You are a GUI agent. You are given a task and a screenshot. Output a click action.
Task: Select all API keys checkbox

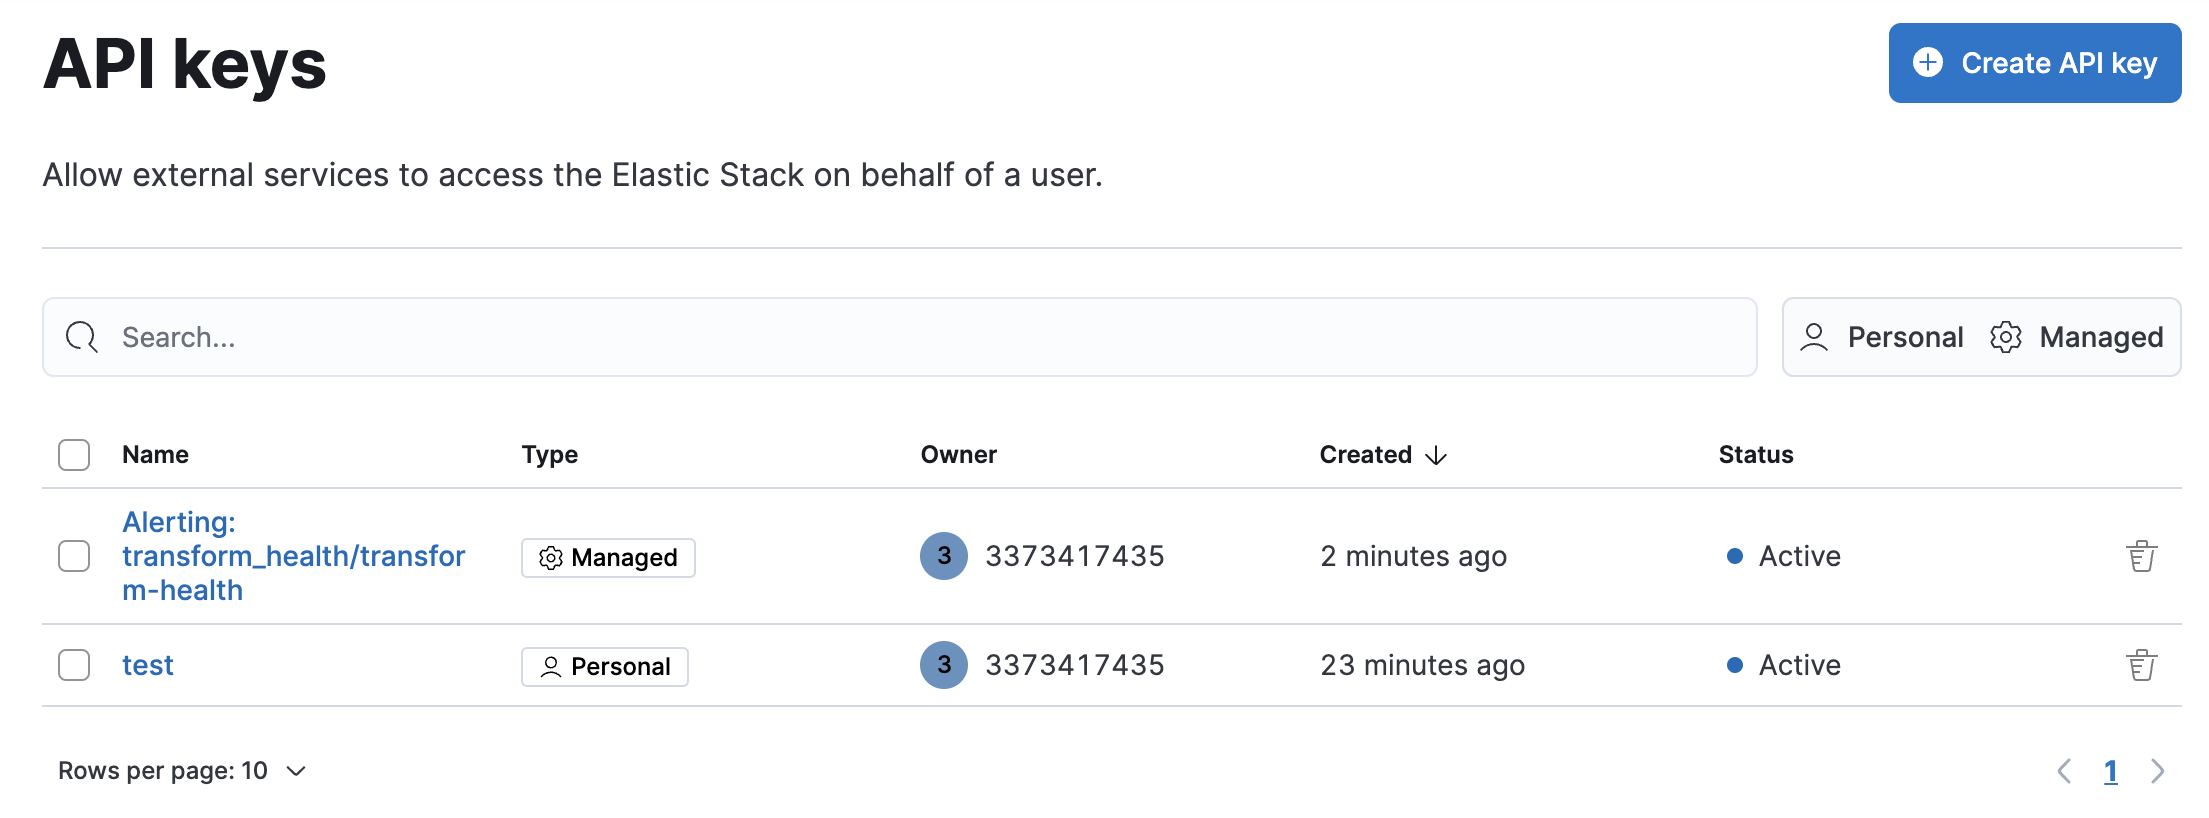[74, 455]
